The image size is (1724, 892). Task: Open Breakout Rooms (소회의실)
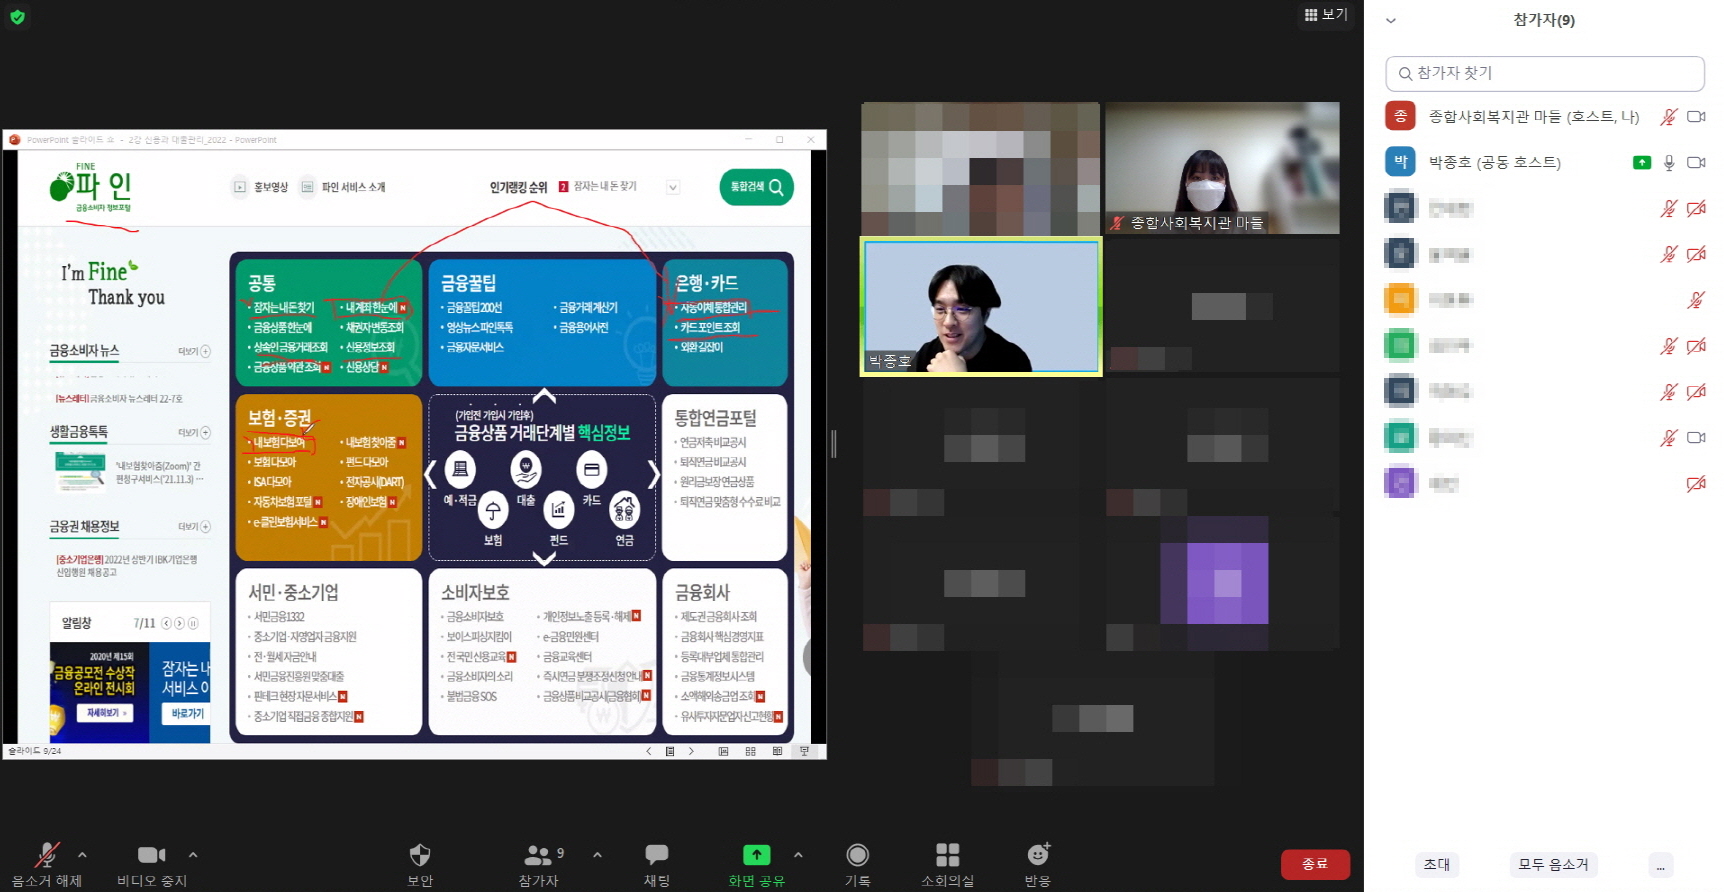[x=947, y=855]
